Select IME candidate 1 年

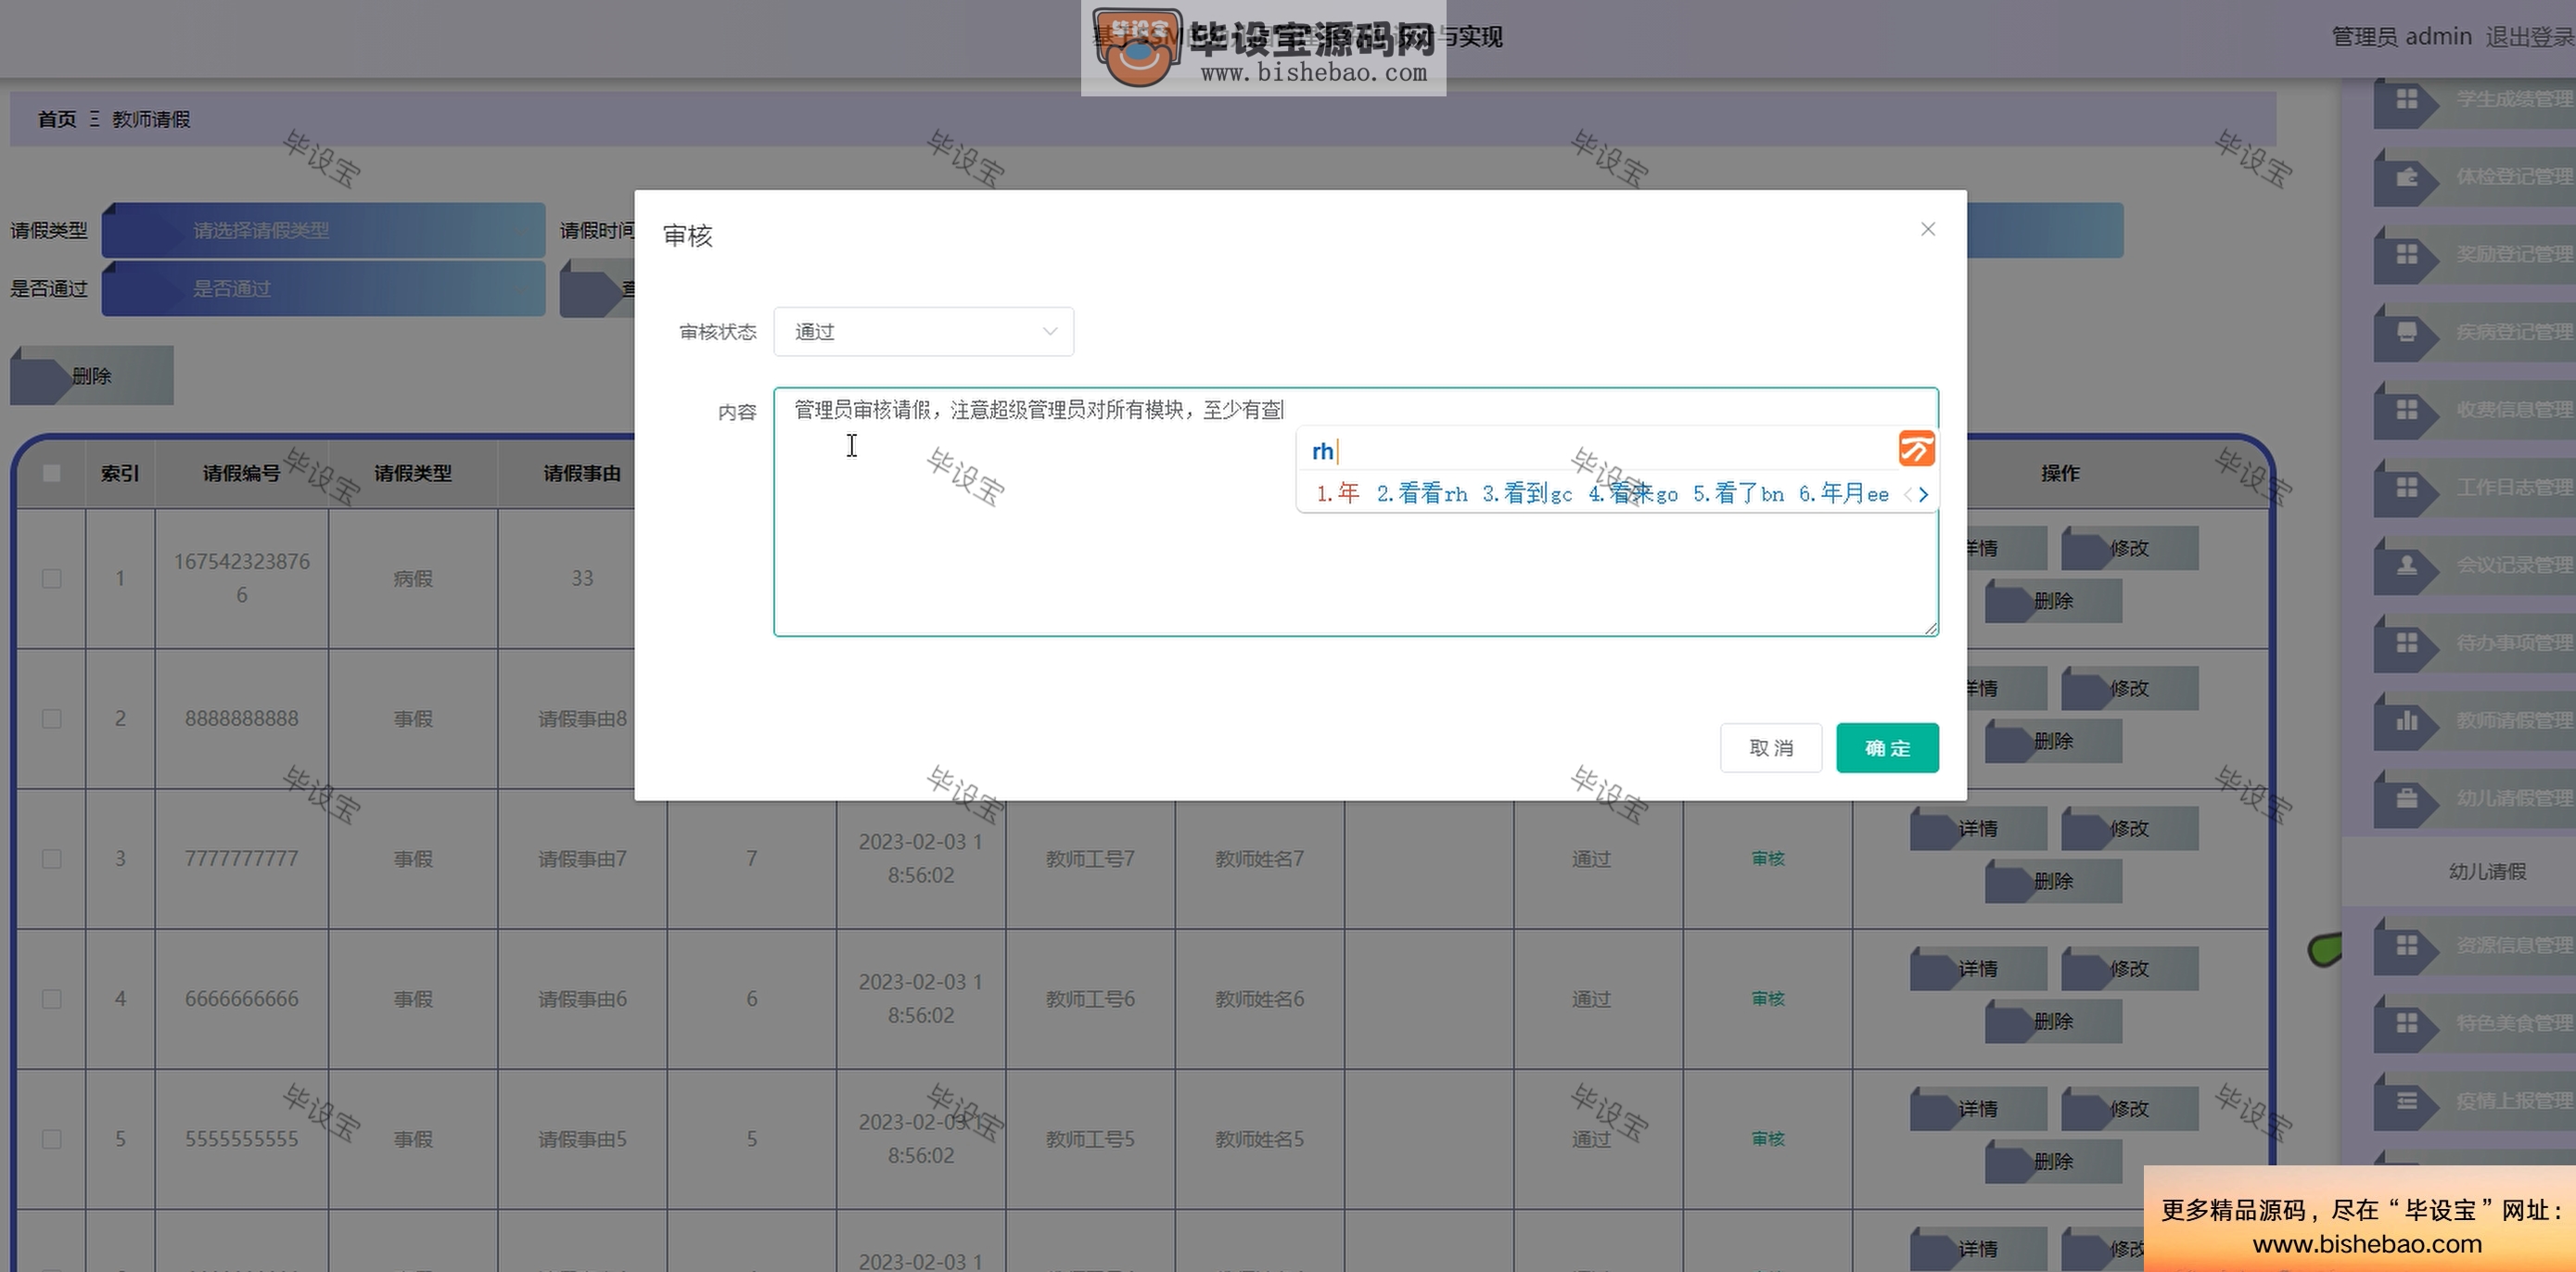(1338, 493)
